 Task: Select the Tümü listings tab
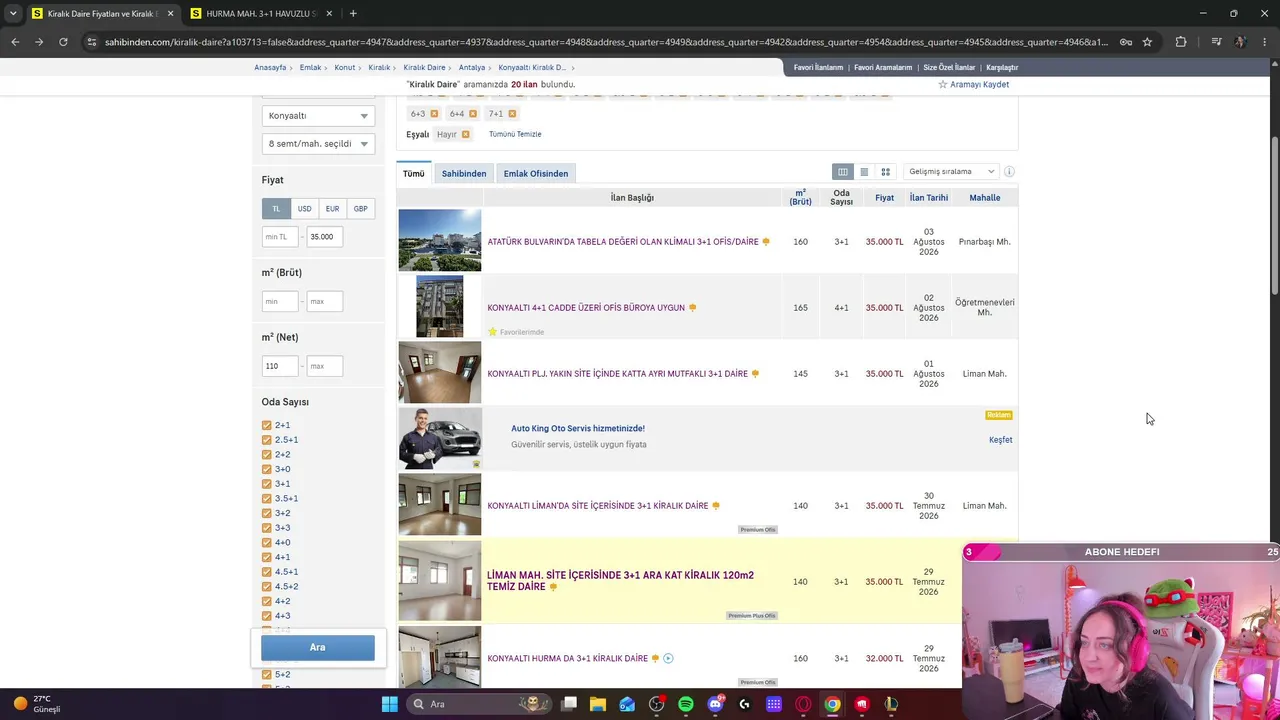pyautogui.click(x=413, y=174)
